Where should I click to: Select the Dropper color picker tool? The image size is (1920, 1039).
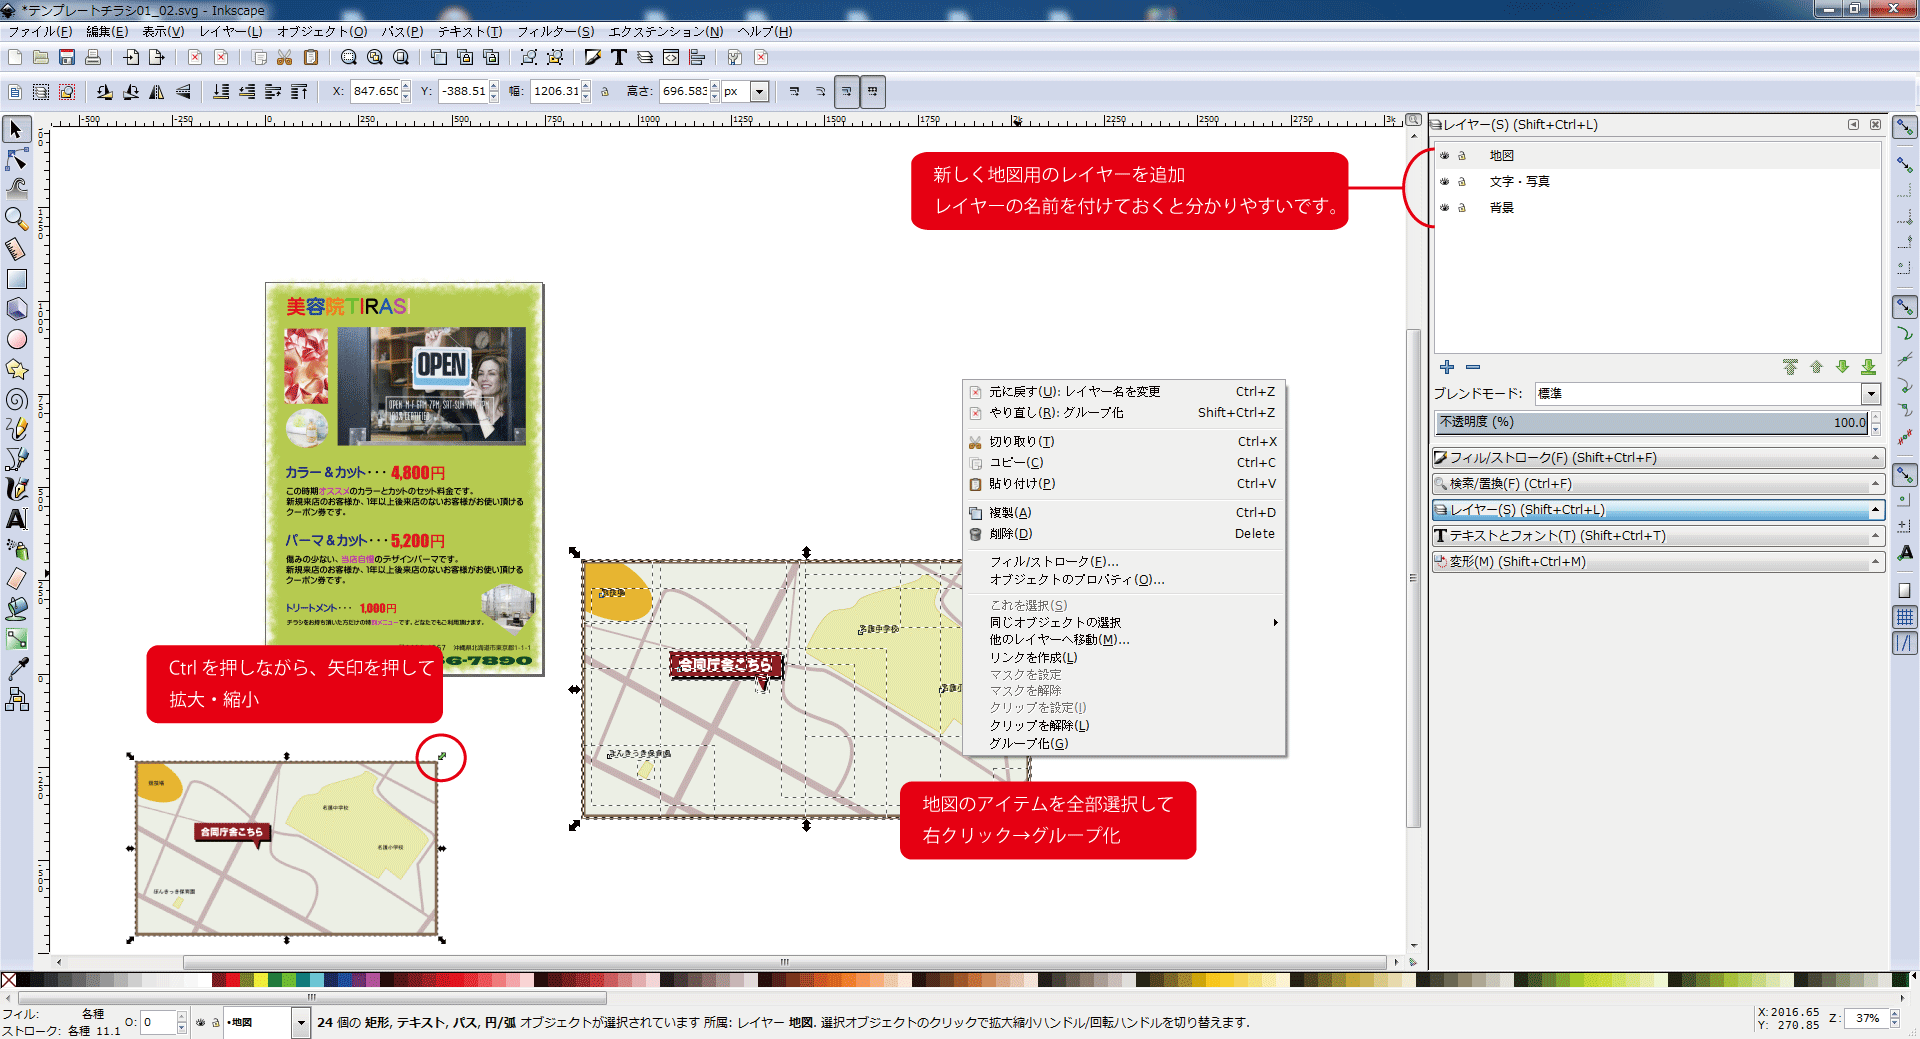[x=16, y=669]
